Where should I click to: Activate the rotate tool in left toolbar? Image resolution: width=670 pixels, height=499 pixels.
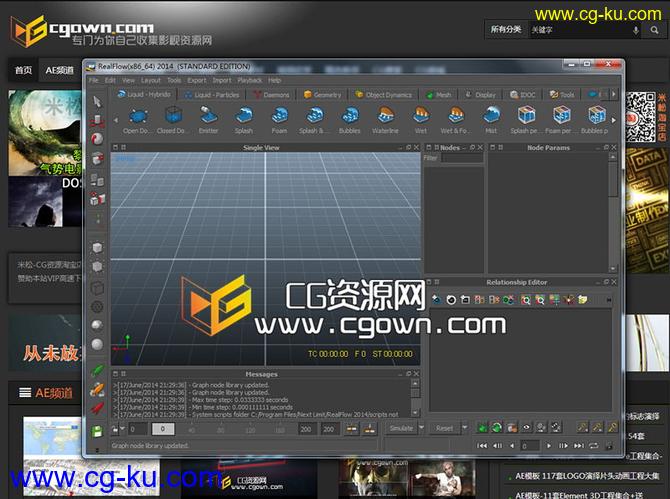tap(97, 139)
